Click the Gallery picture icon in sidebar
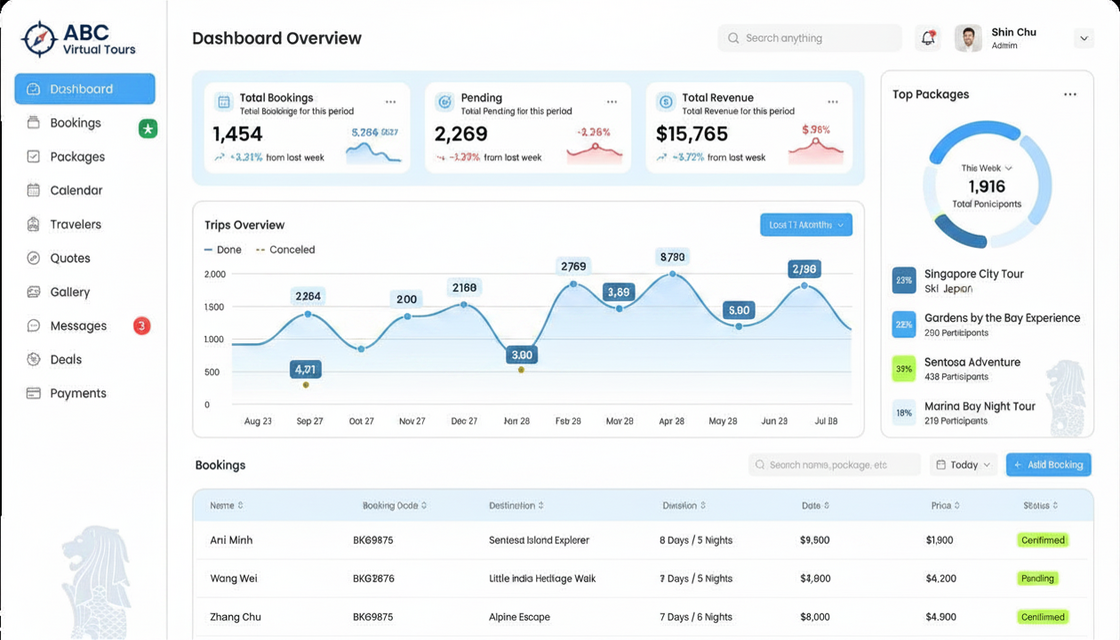 [34, 291]
